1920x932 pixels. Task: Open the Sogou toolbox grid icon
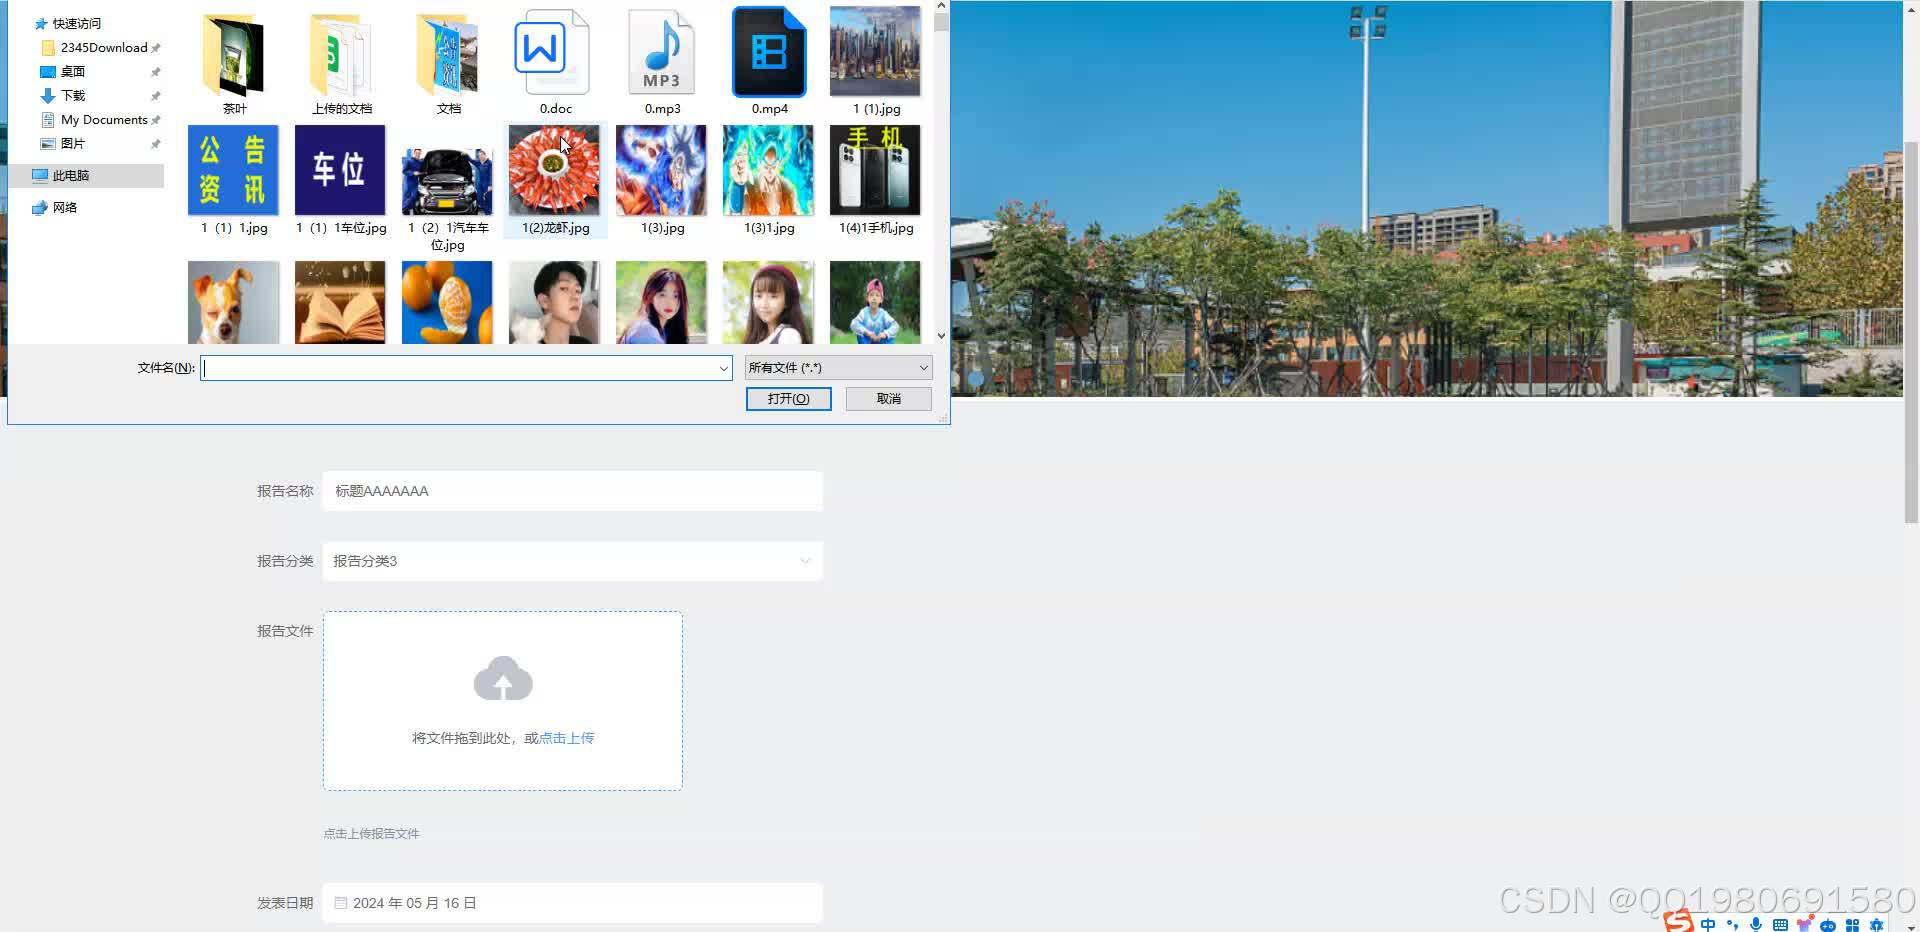coord(1852,925)
